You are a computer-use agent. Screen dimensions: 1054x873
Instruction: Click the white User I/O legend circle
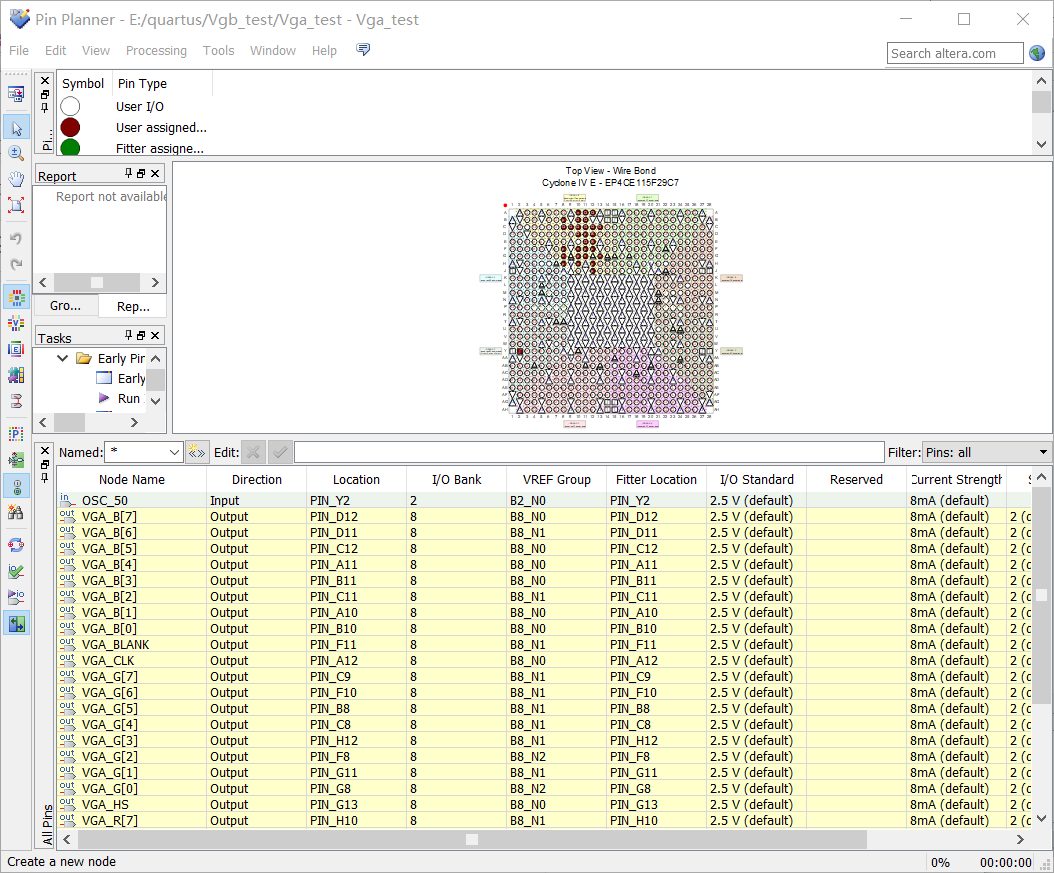(x=70, y=106)
